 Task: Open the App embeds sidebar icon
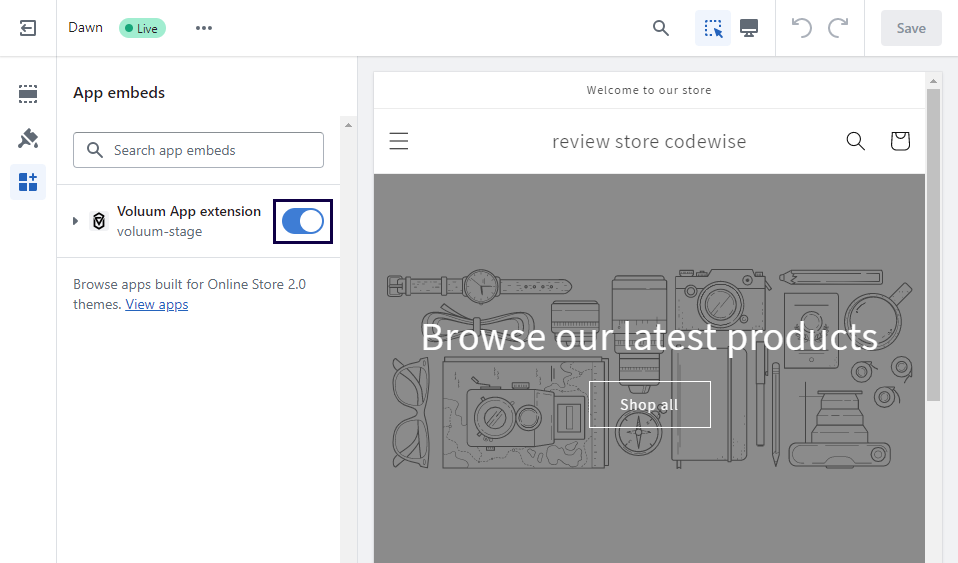(28, 182)
